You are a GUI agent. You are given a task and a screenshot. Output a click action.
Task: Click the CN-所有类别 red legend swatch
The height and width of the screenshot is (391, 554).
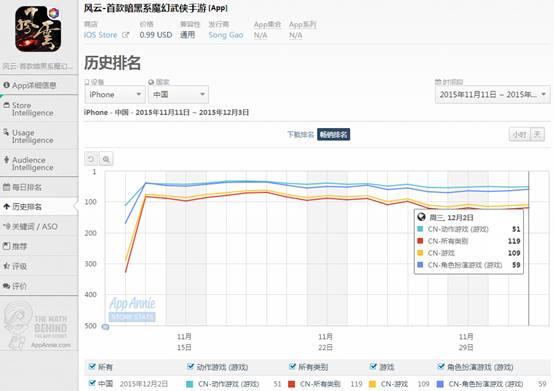(x=291, y=384)
